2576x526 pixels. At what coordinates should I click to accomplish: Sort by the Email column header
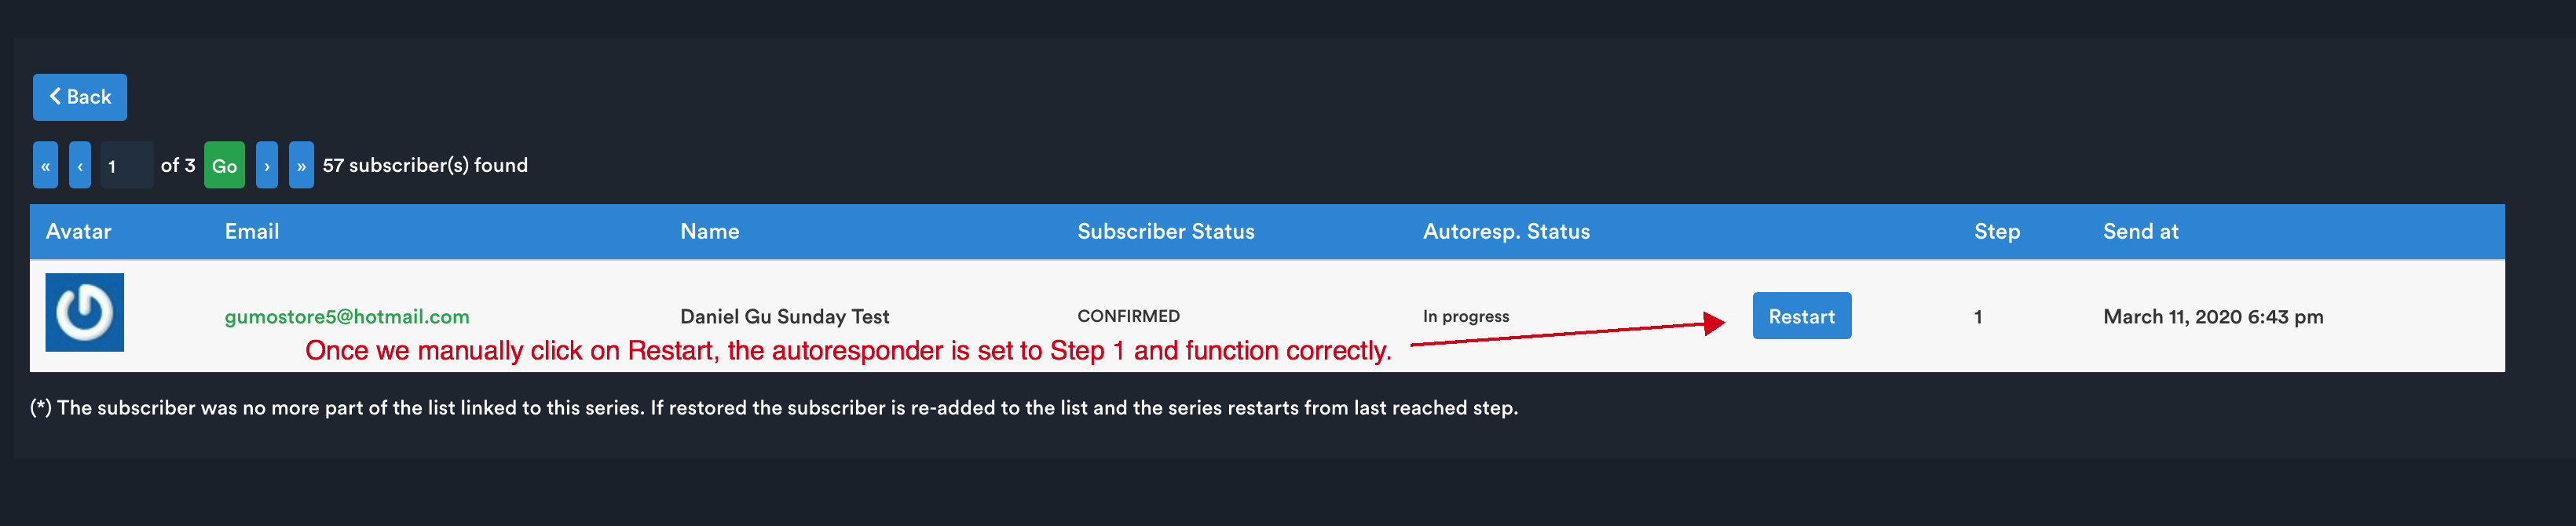tap(252, 232)
